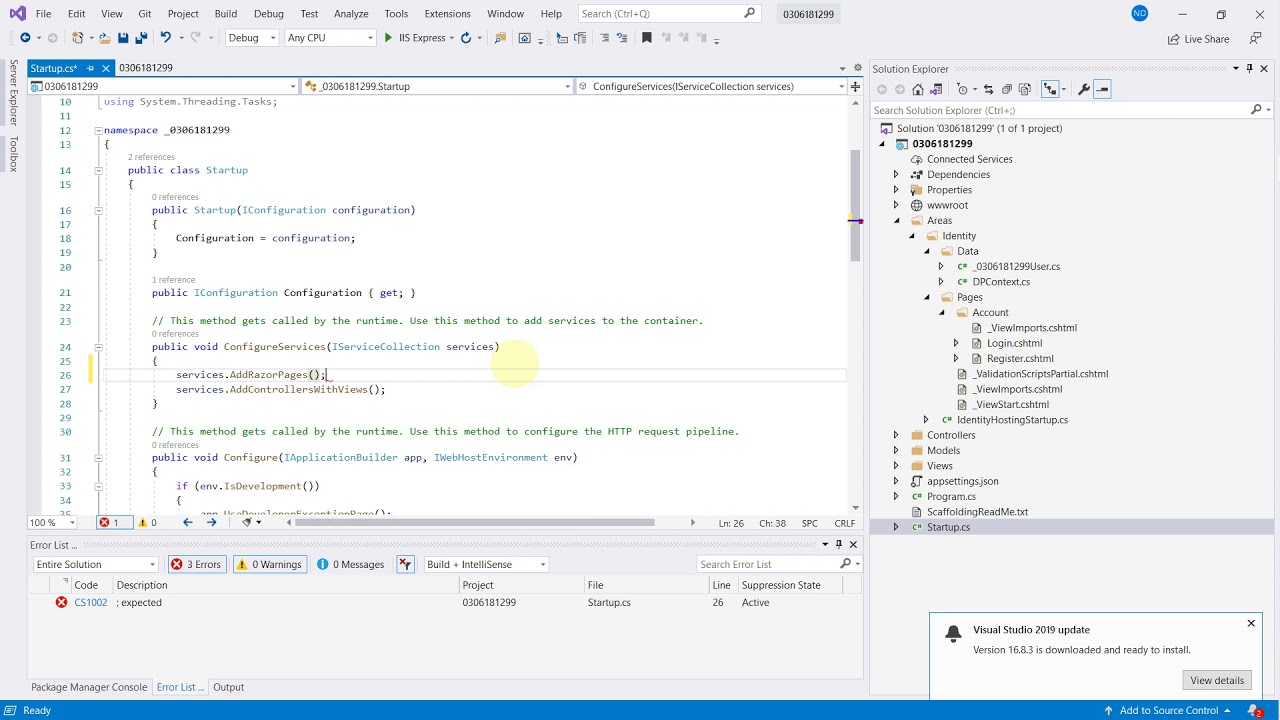Click Show All Files icon in Solution Explorer
This screenshot has height=720, width=1280.
(x=1025, y=89)
